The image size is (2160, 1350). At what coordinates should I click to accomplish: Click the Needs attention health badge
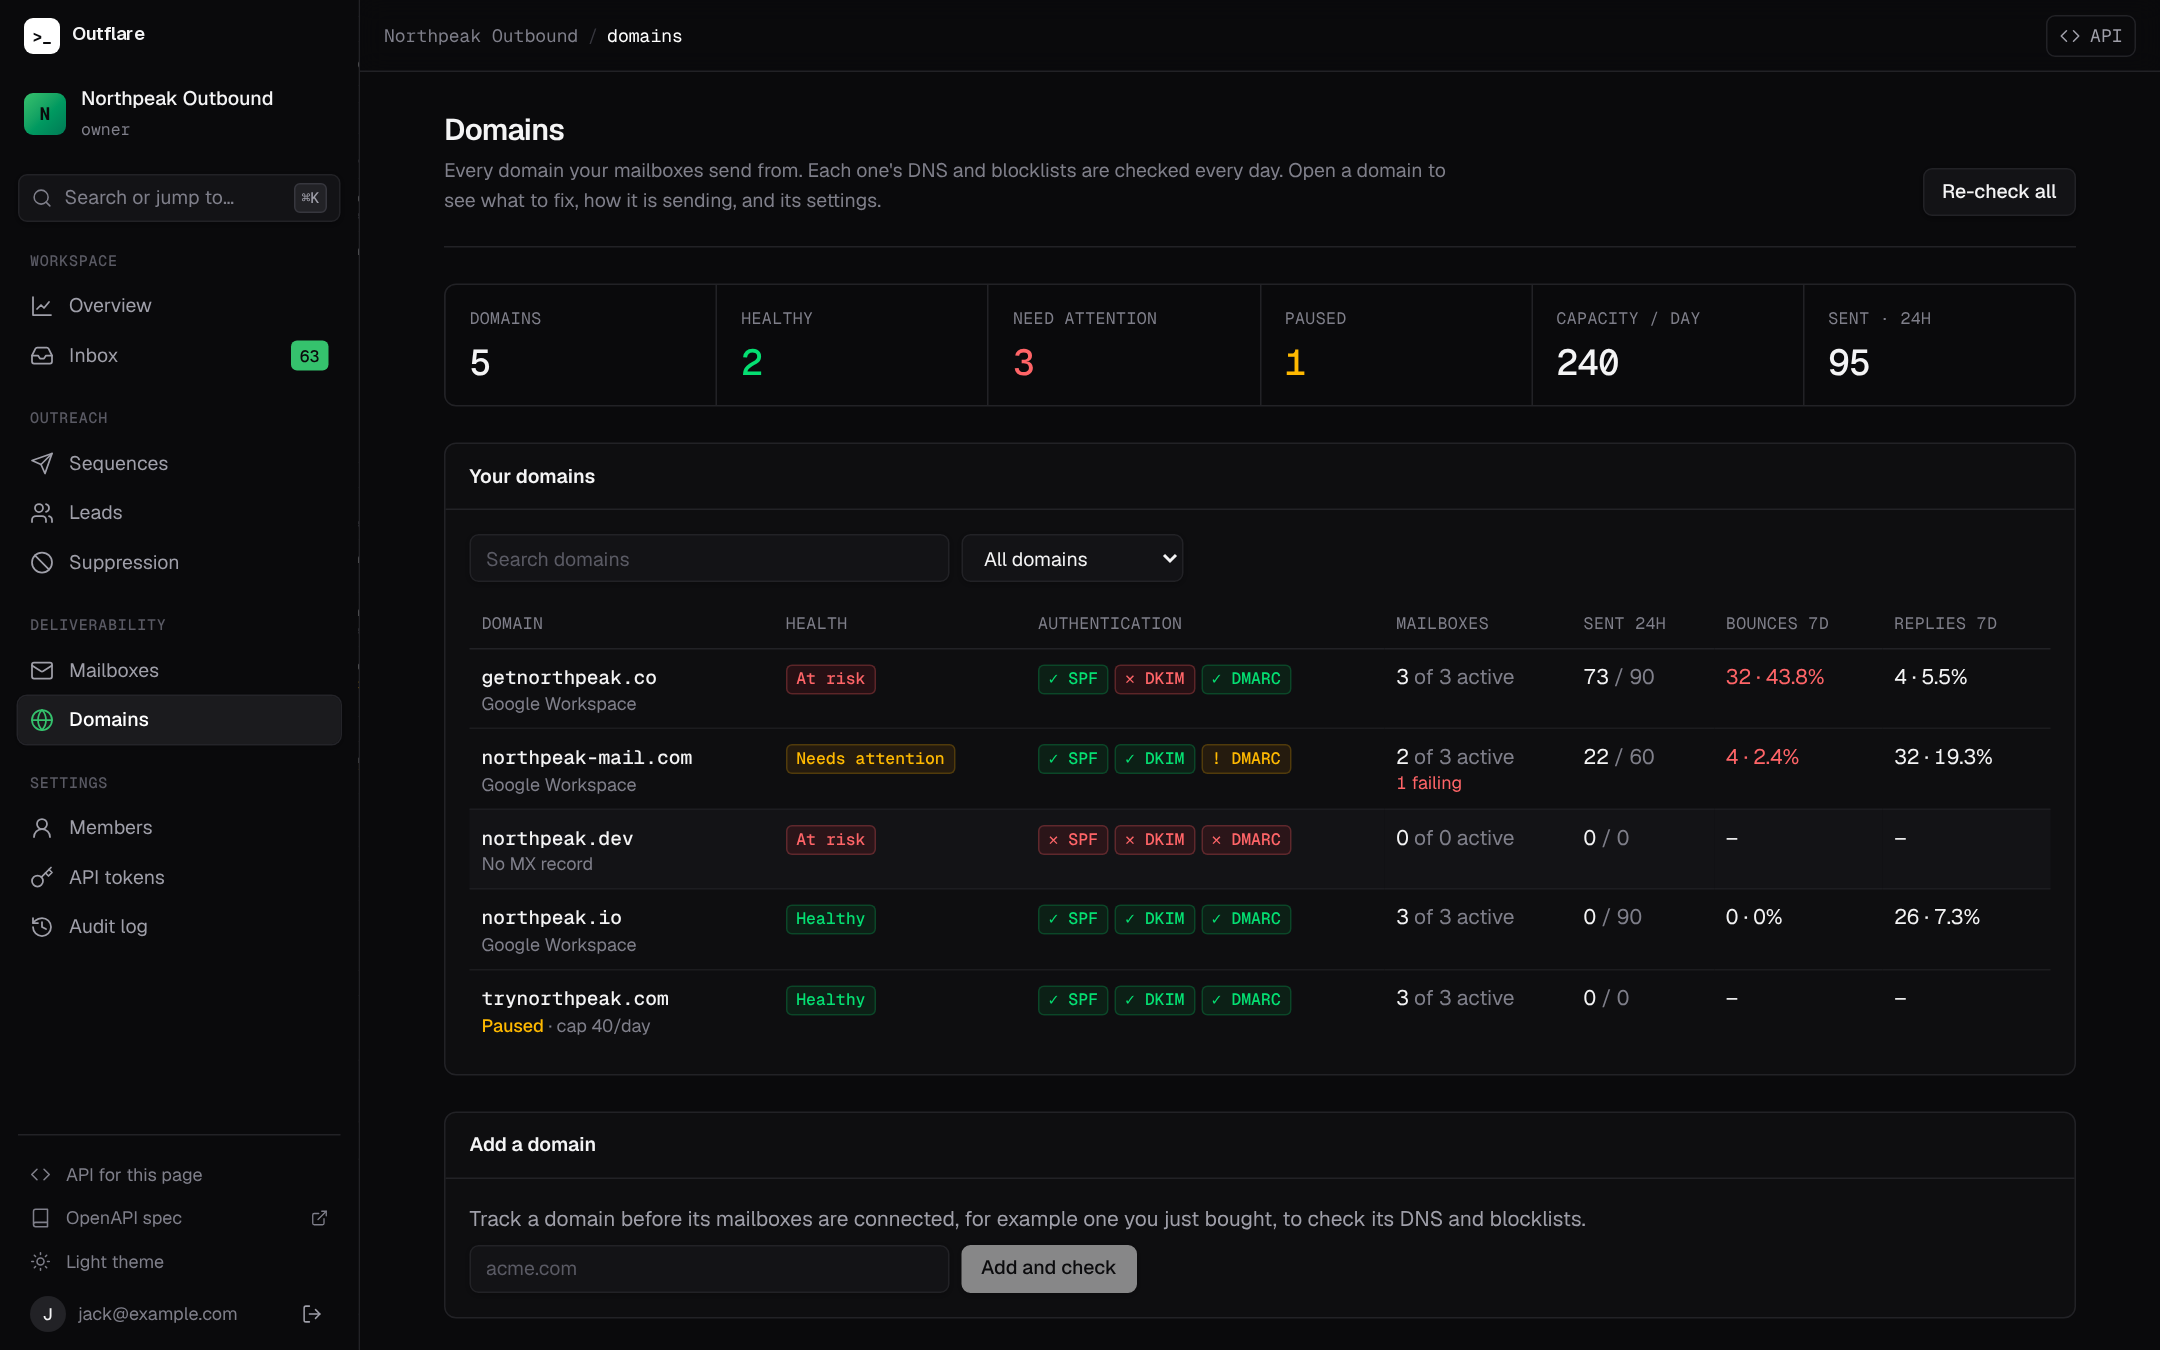[x=870, y=759]
